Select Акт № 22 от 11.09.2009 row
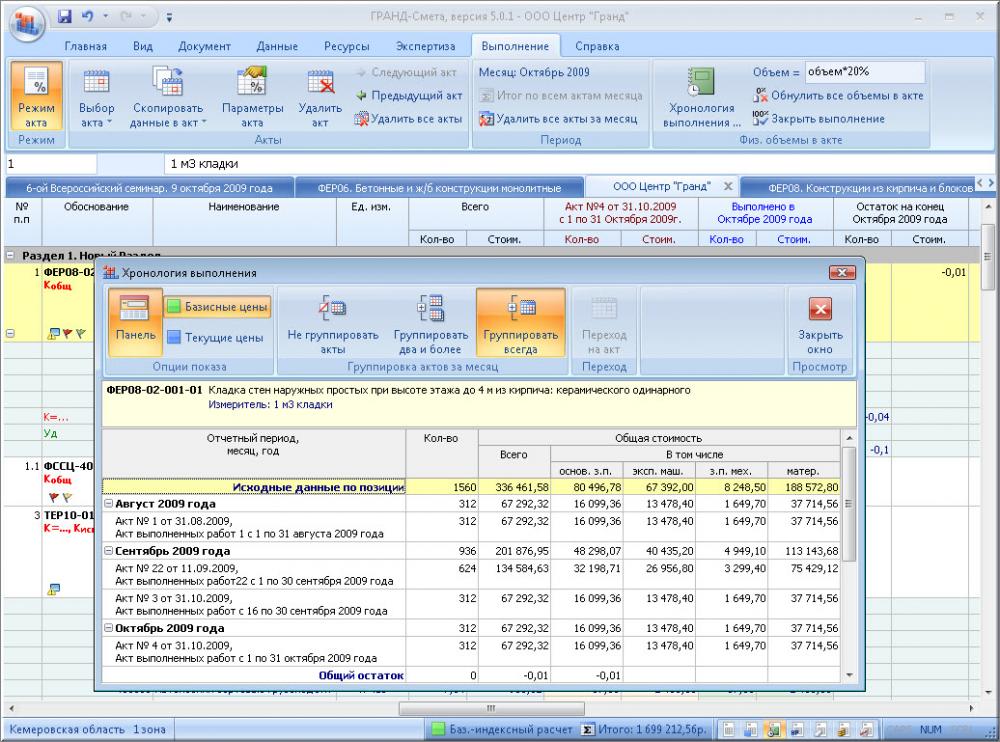Image resolution: width=1000 pixels, height=742 pixels. pyautogui.click(x=250, y=575)
